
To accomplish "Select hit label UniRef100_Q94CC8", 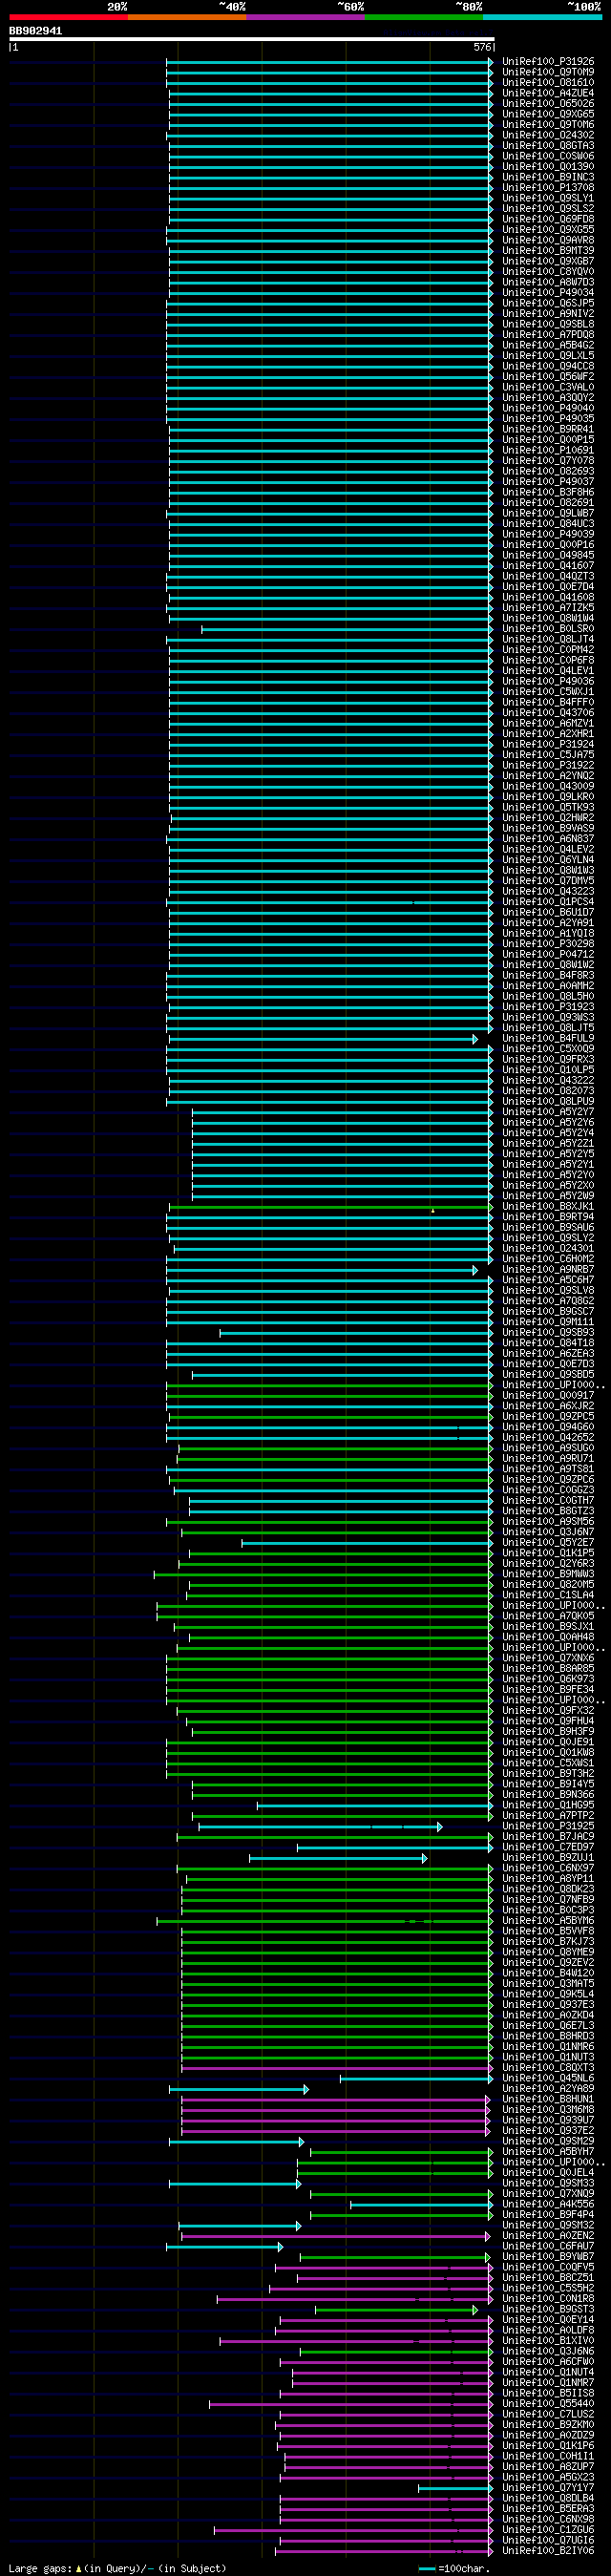I will coord(548,366).
